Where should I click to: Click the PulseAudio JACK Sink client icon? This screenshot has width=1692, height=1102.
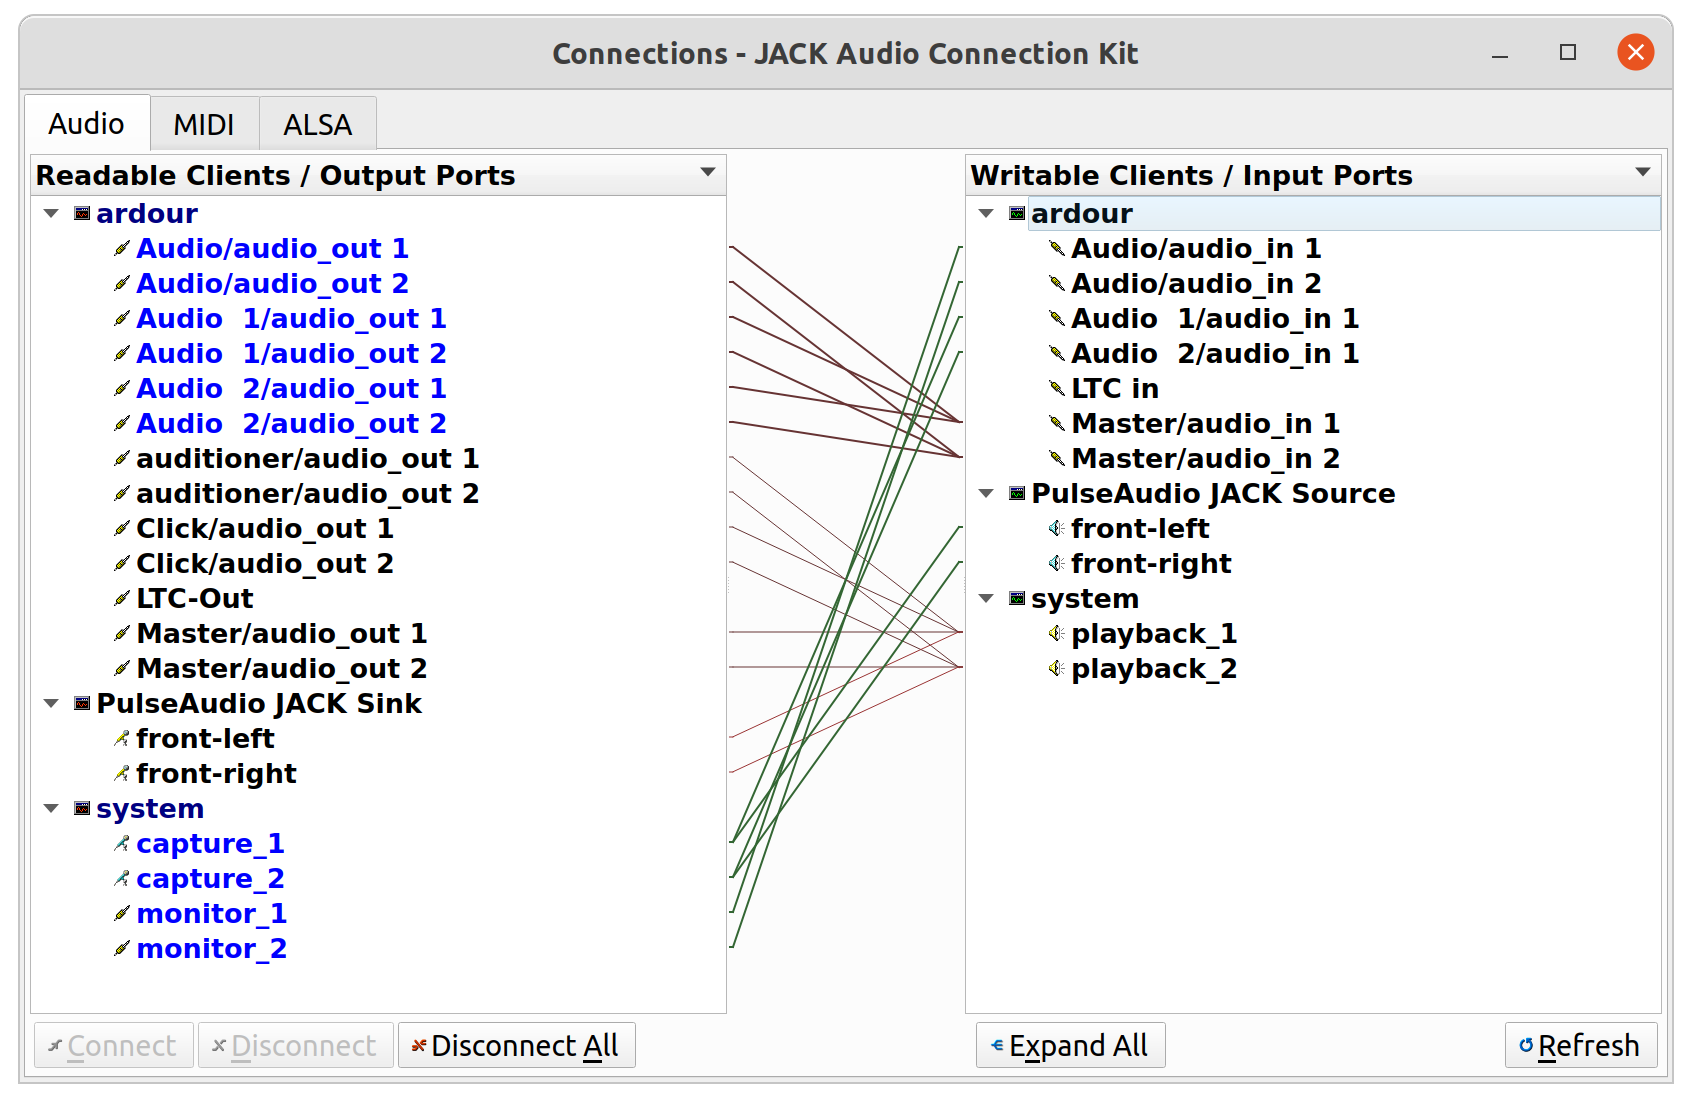pyautogui.click(x=83, y=703)
